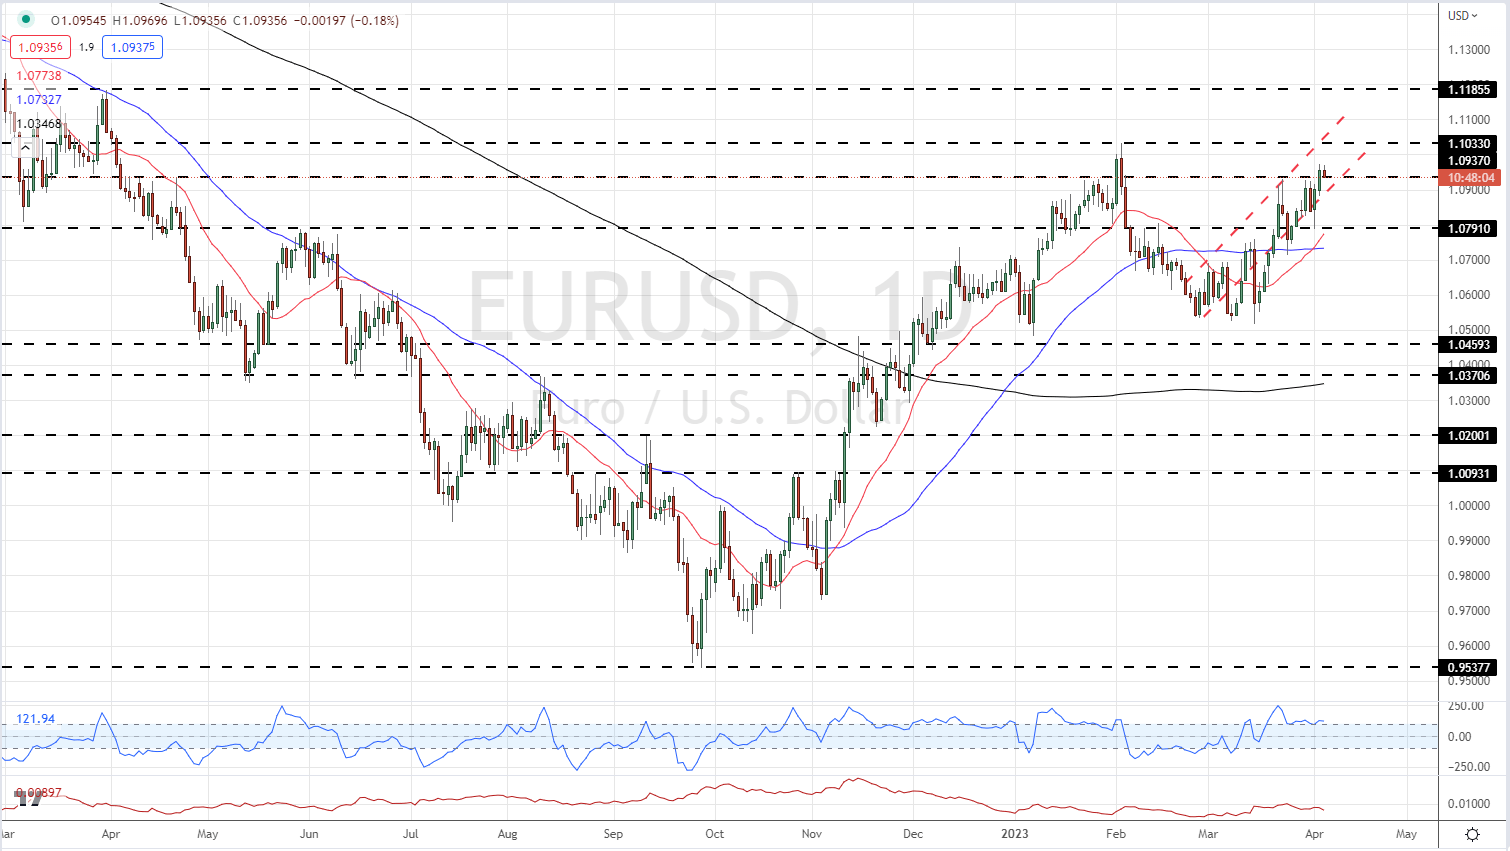Click the OHLC values in the header
Image resolution: width=1510 pixels, height=851 pixels.
225,20
